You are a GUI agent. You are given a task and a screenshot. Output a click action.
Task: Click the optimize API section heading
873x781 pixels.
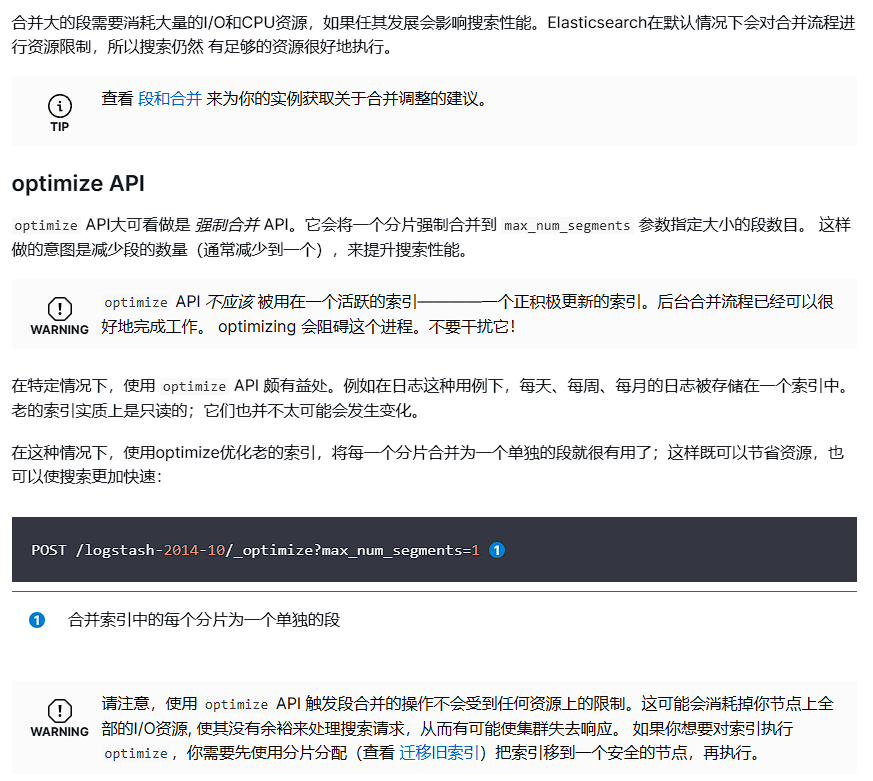[x=78, y=184]
